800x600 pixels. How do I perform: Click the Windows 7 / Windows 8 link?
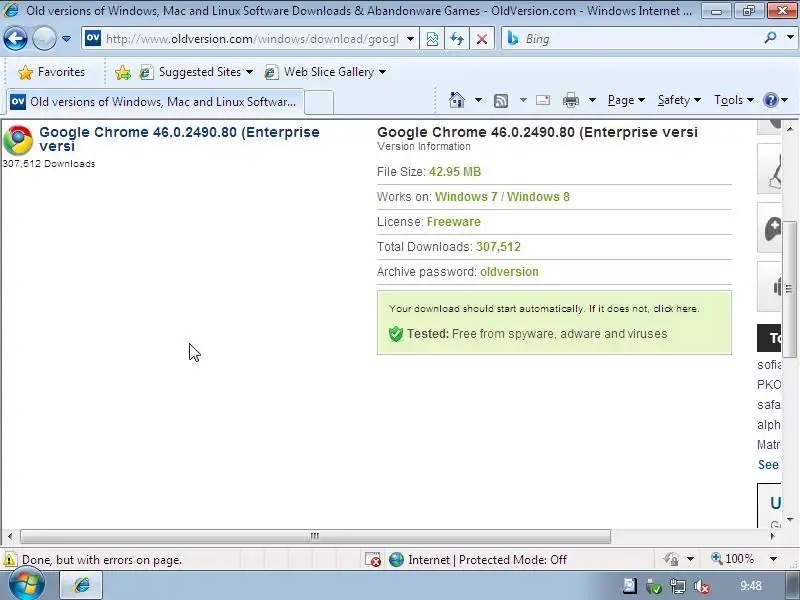point(502,197)
